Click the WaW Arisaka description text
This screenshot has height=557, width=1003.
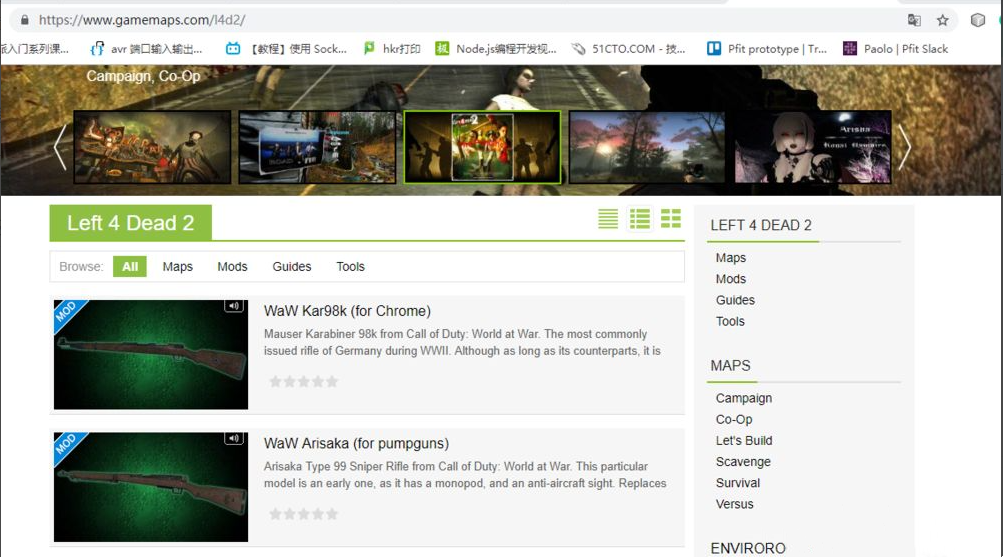point(465,475)
